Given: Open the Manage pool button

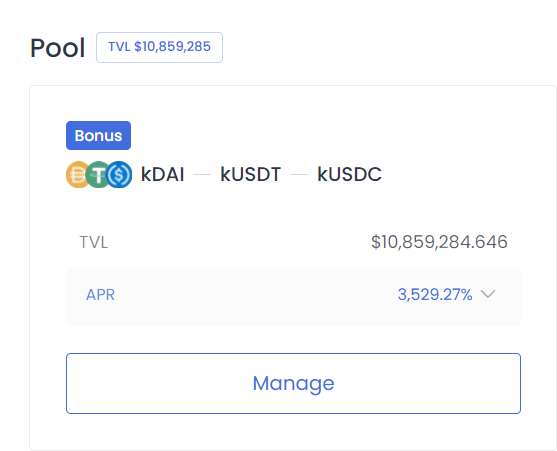Looking at the screenshot, I should pyautogui.click(x=293, y=384).
